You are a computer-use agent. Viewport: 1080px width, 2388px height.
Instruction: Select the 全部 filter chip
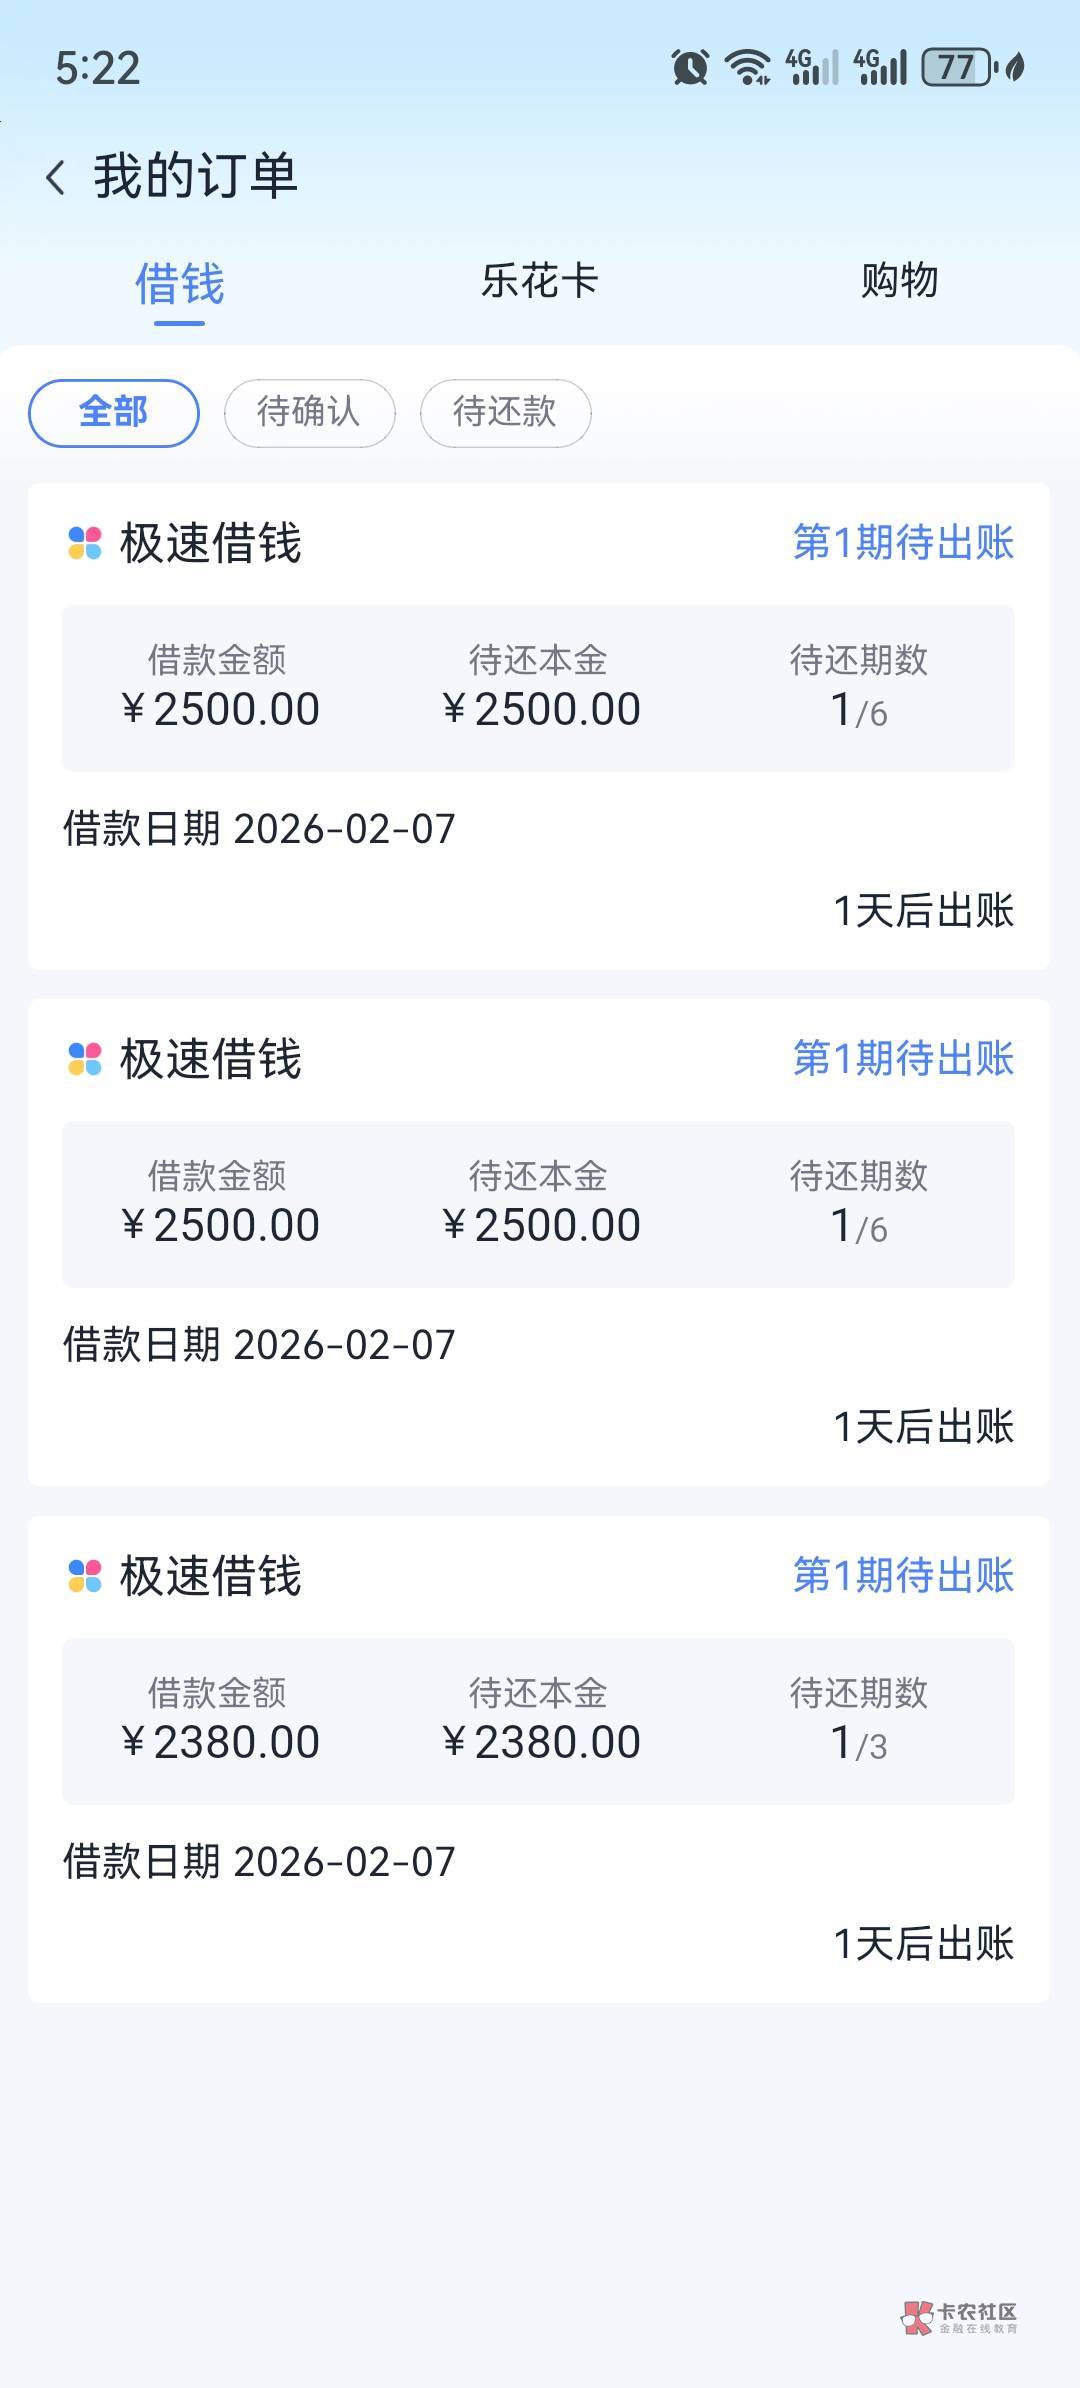coord(114,412)
